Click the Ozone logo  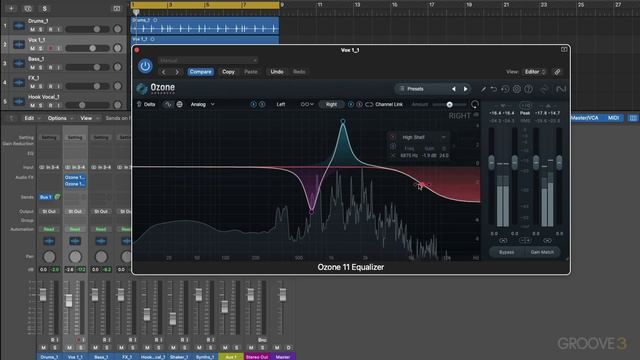point(156,88)
